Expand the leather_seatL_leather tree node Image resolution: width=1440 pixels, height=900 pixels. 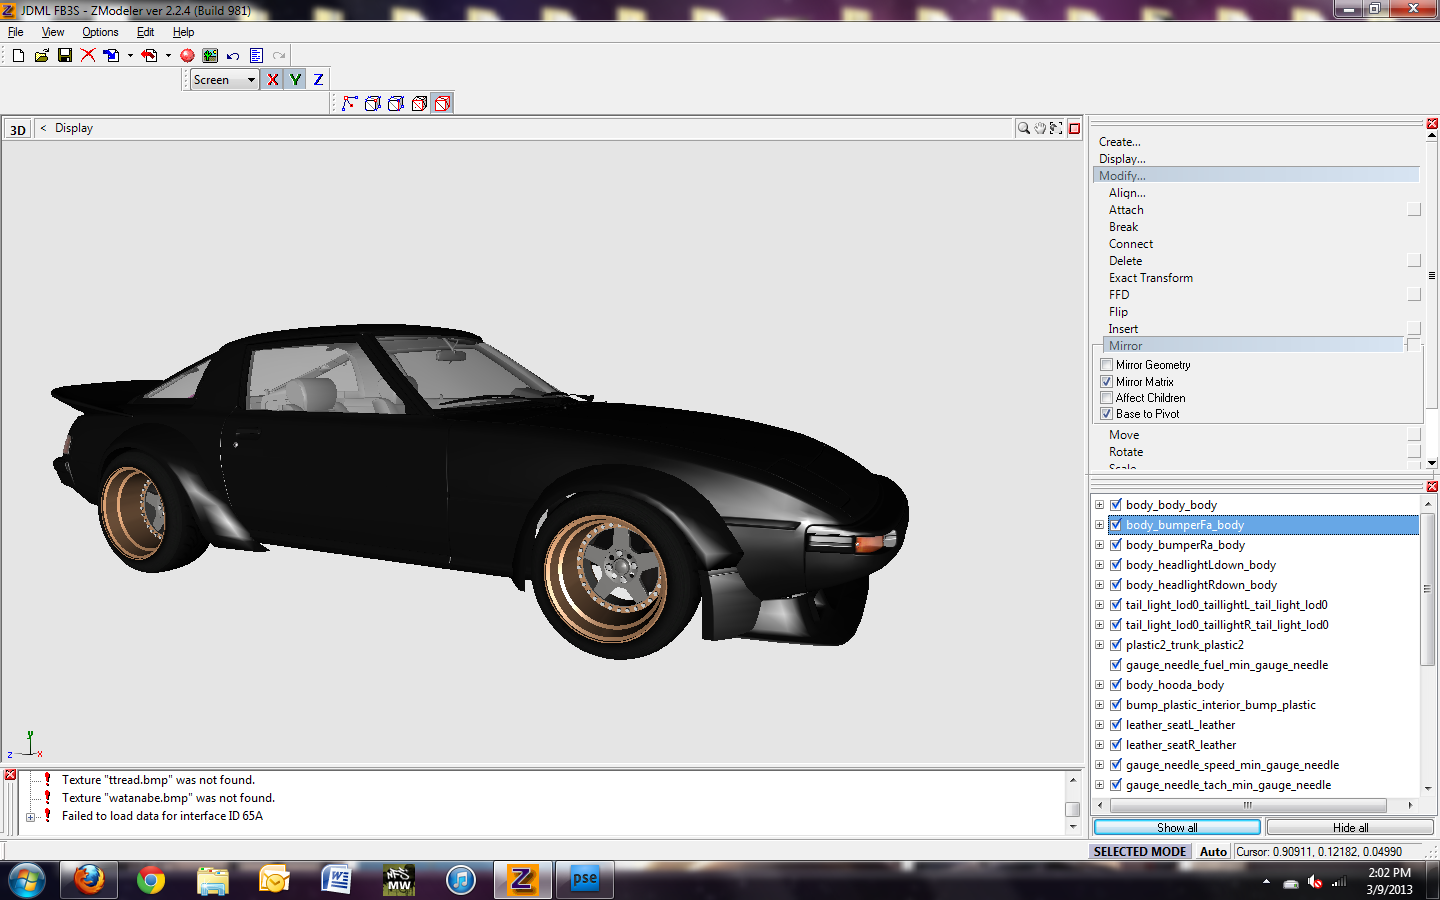click(1099, 725)
